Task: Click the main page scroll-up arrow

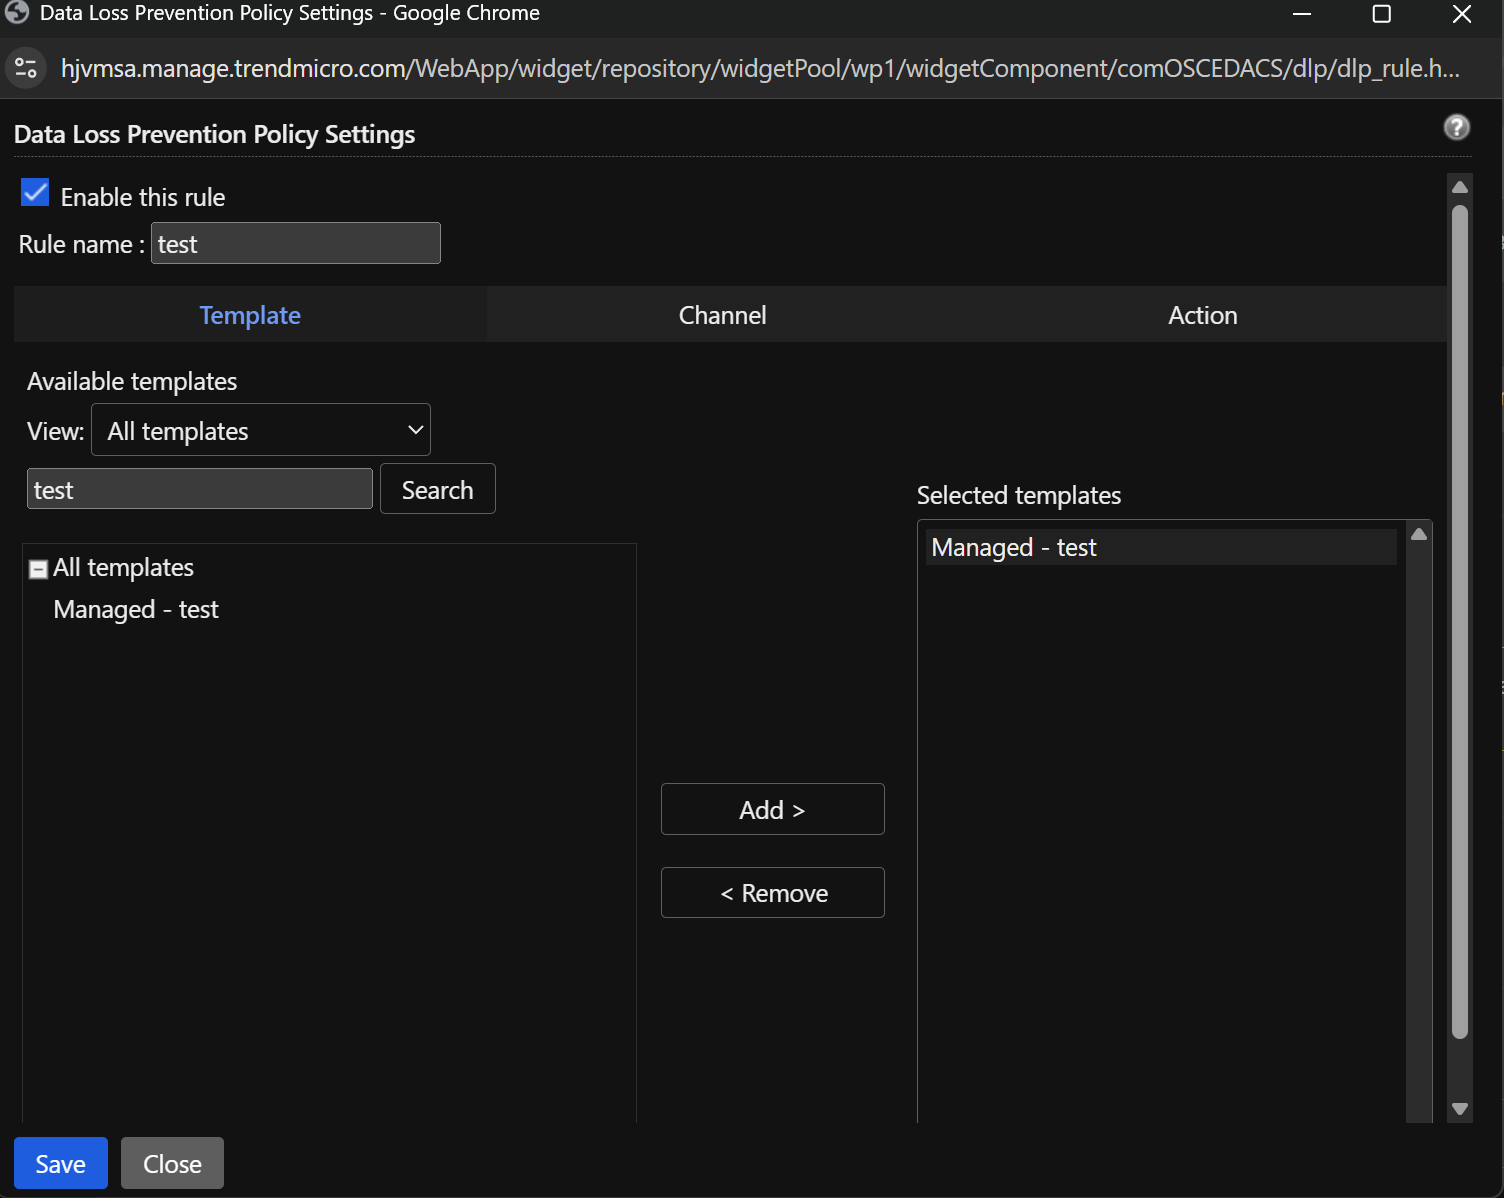Action: pyautogui.click(x=1460, y=187)
